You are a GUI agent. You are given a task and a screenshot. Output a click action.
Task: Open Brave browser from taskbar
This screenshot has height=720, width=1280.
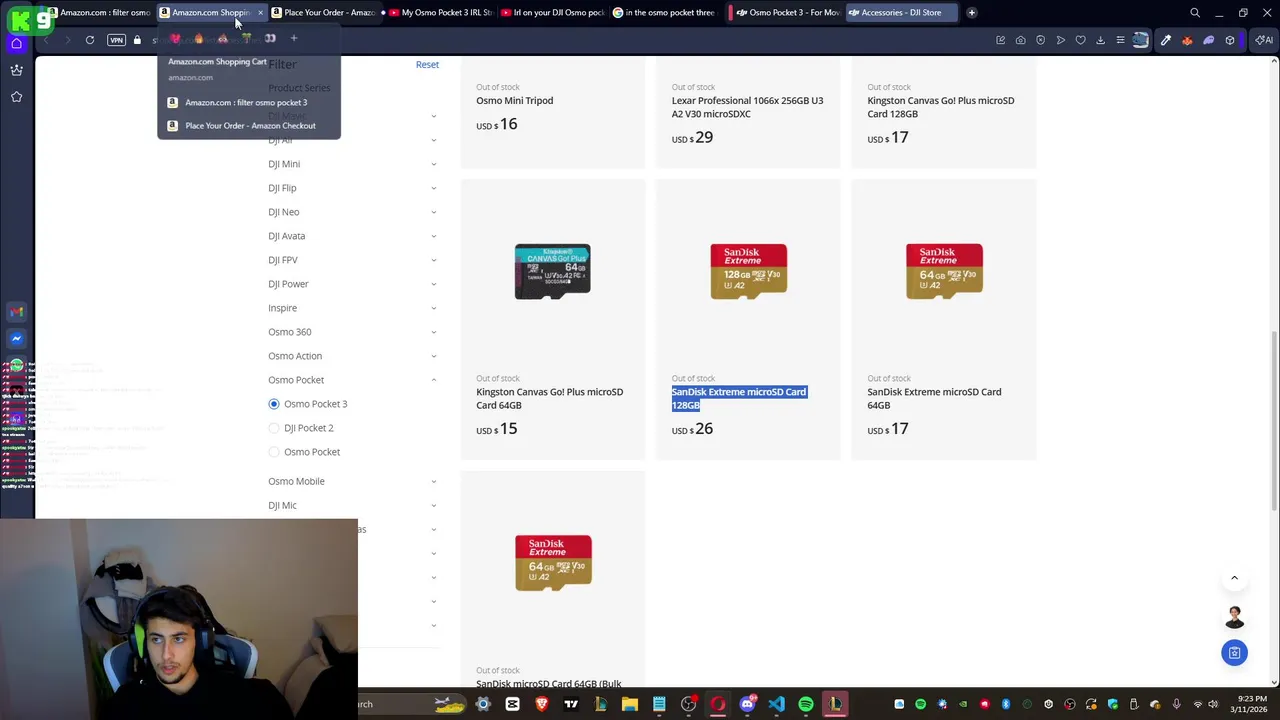542,704
